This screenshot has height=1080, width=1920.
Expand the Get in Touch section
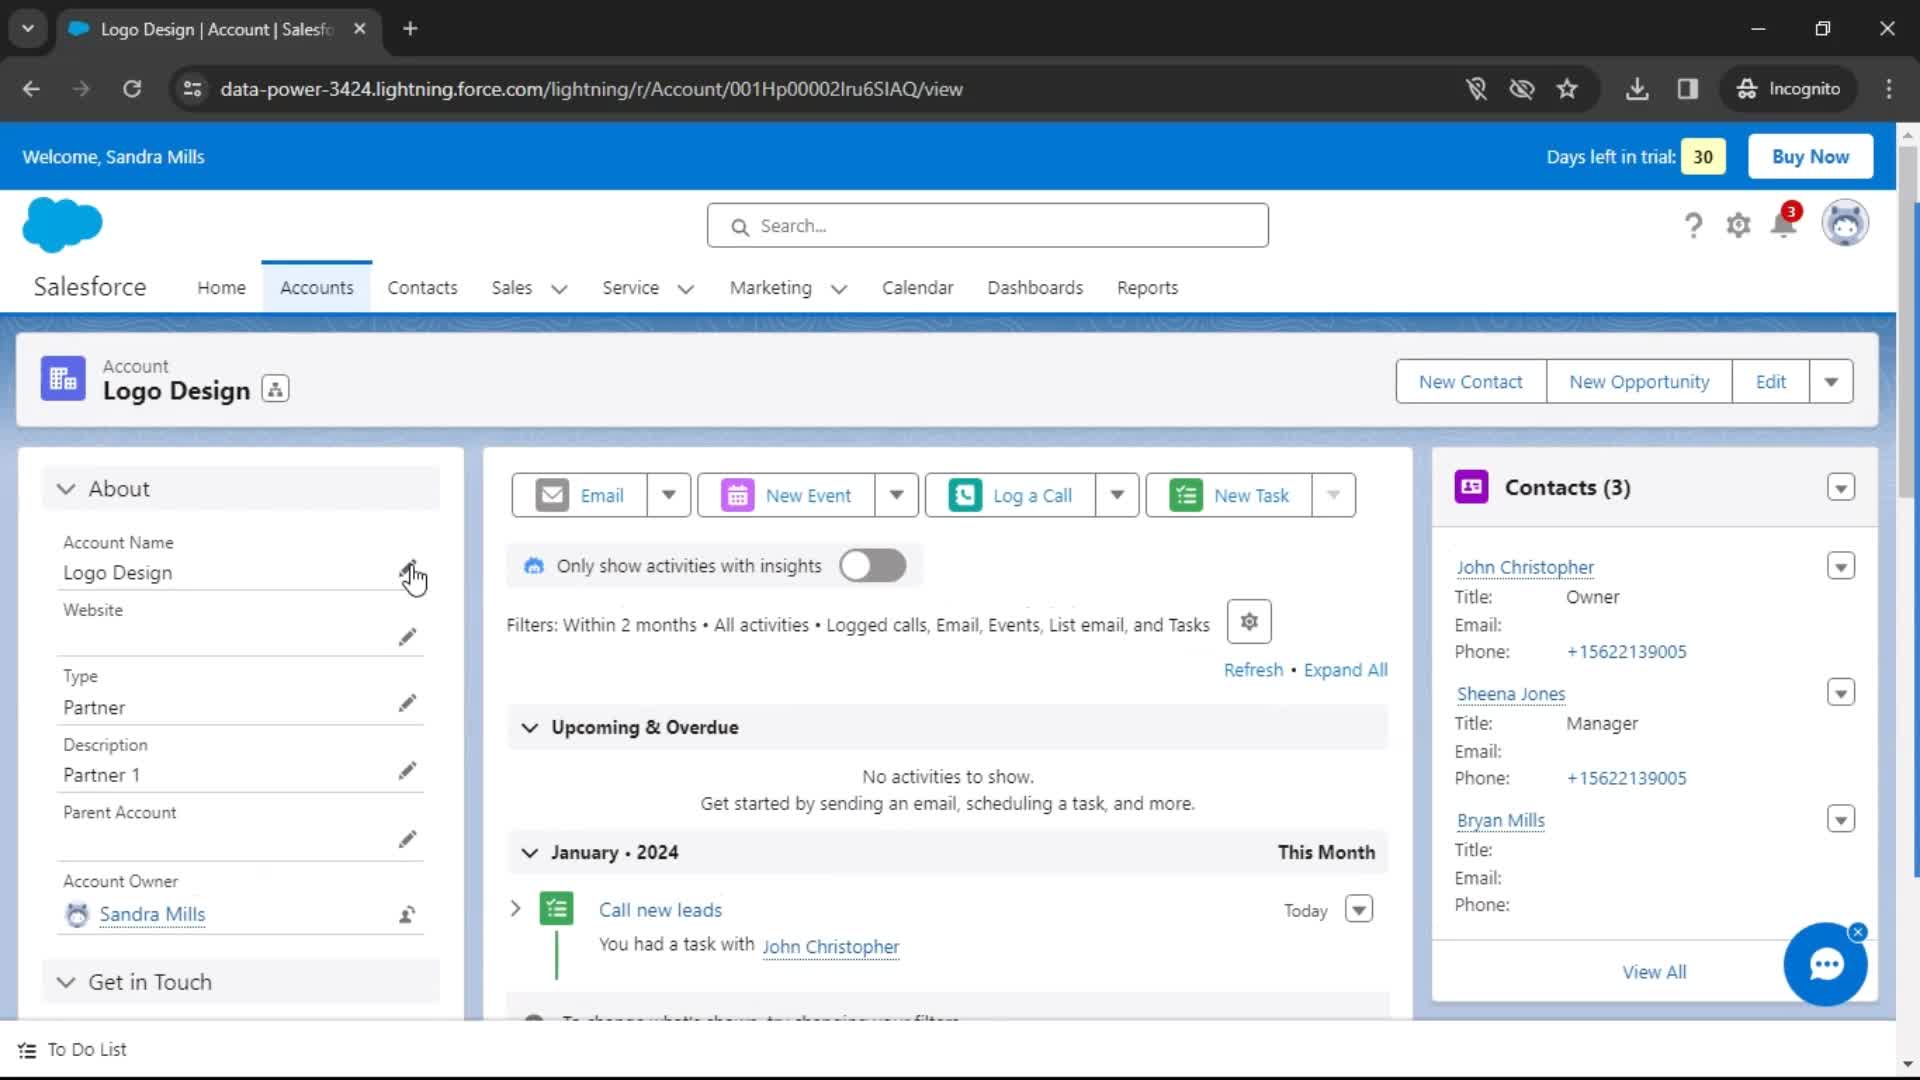(x=66, y=981)
